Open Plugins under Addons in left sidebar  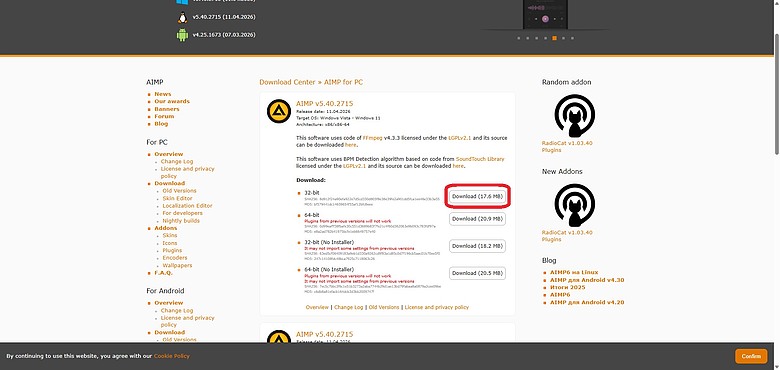tap(172, 251)
